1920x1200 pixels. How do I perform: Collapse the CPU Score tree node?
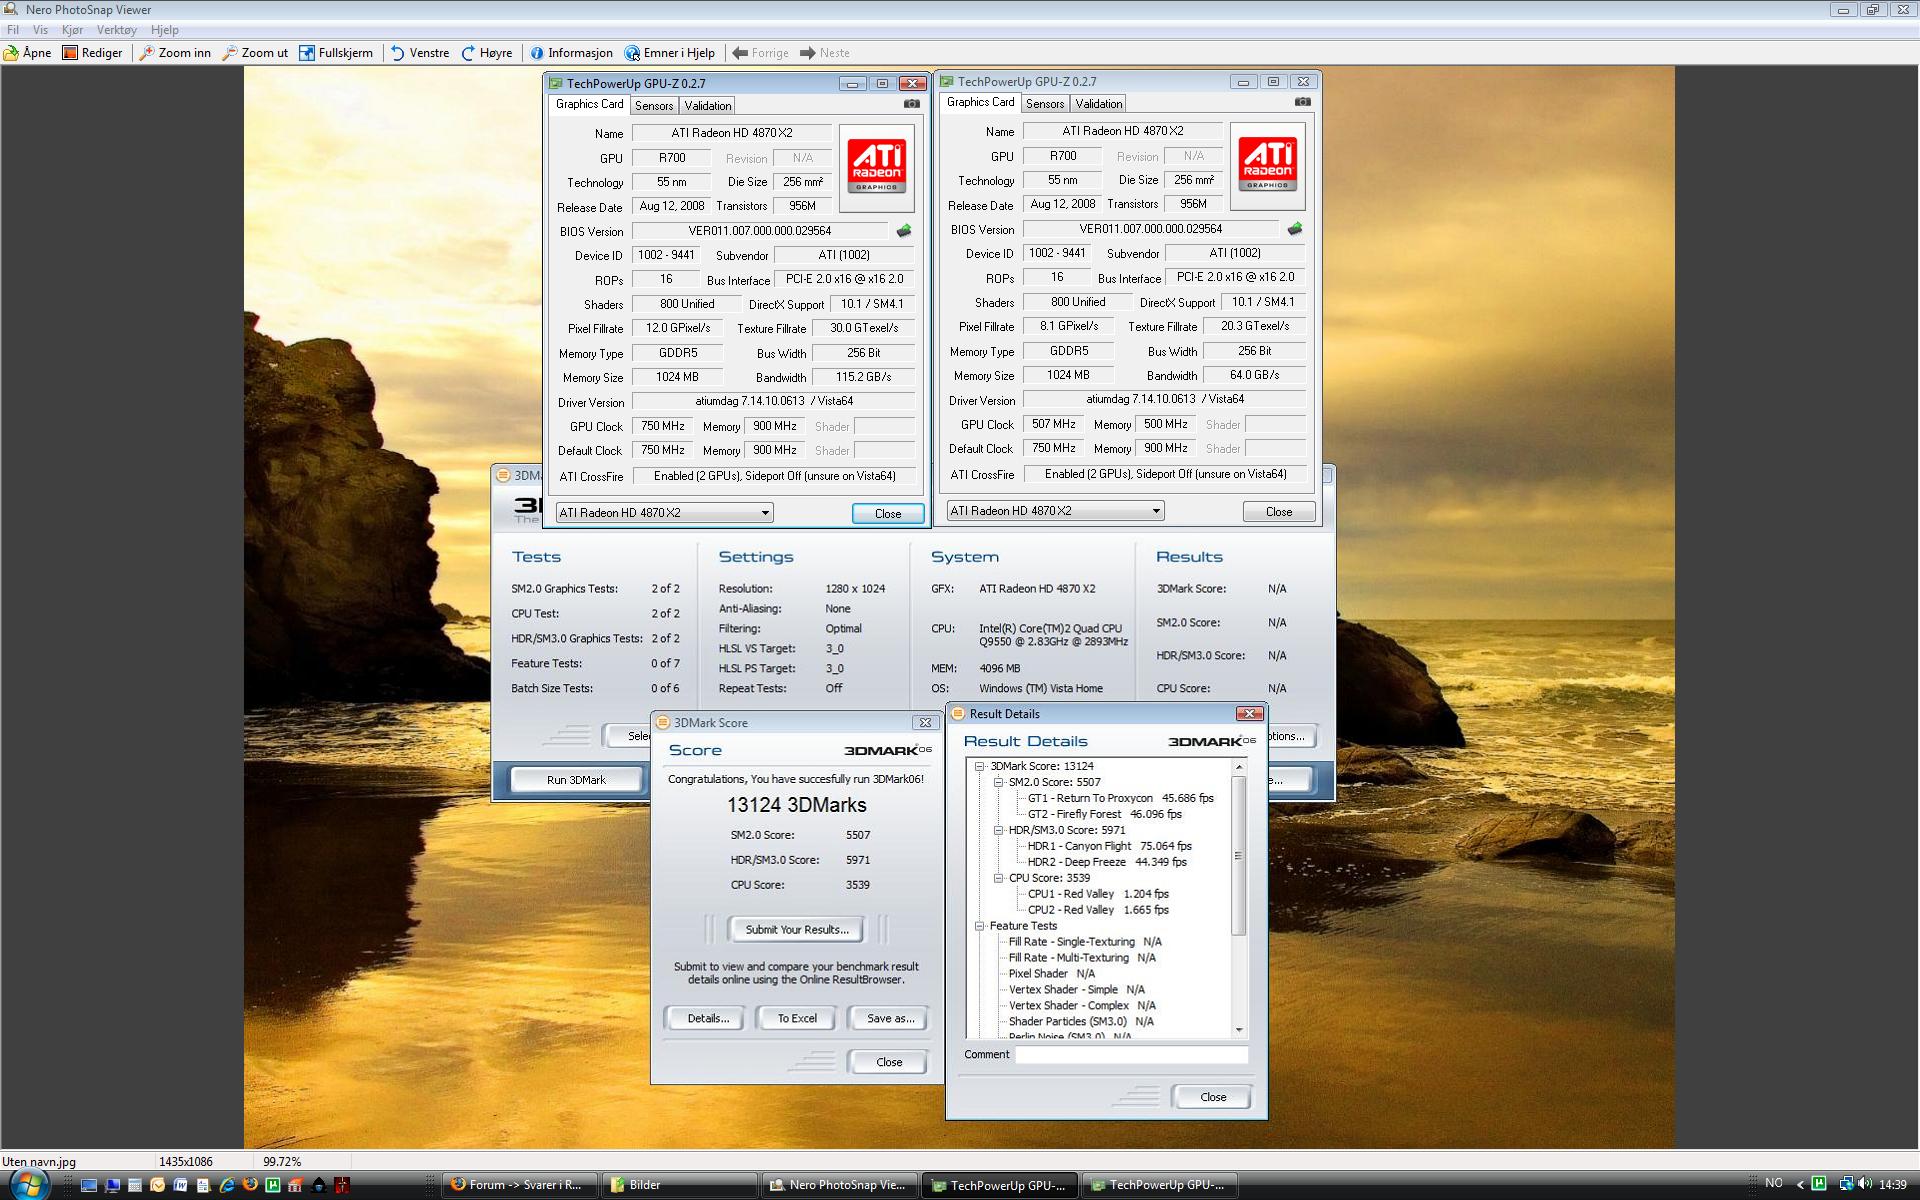pyautogui.click(x=998, y=878)
